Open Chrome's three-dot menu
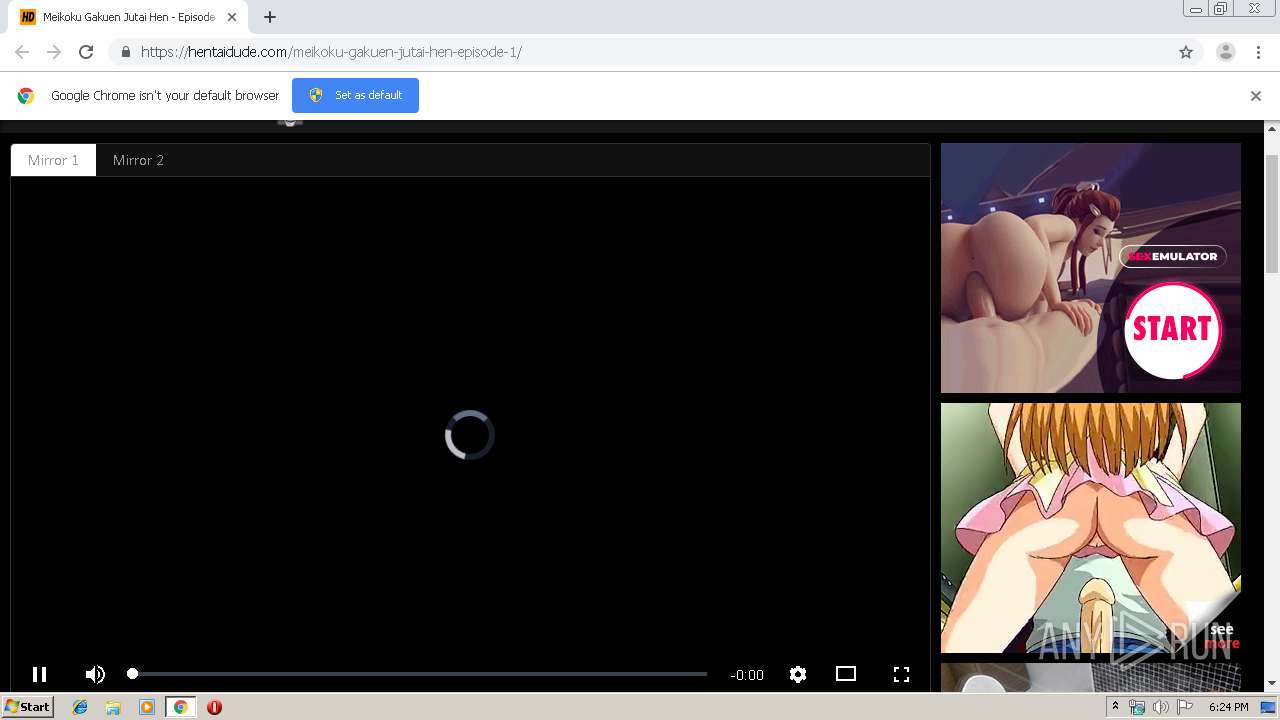 click(1258, 52)
